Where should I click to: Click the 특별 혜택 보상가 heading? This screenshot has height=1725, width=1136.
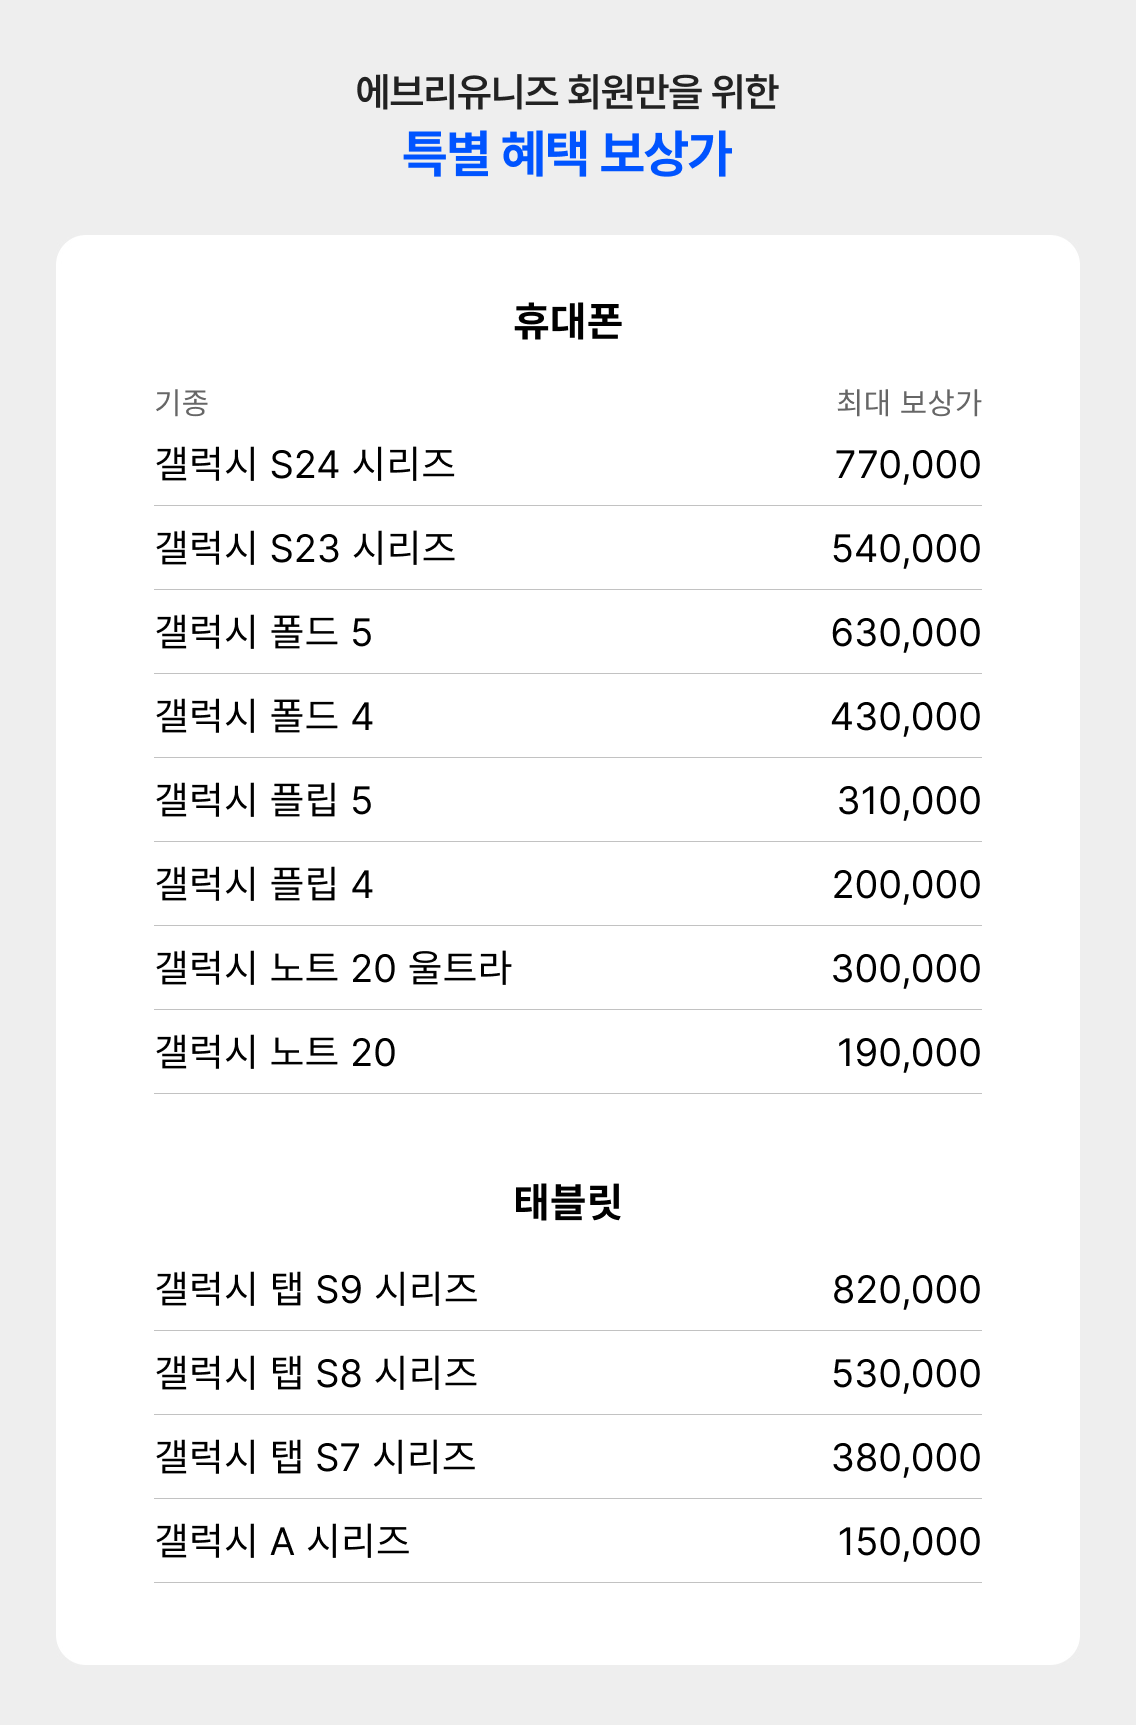(x=567, y=154)
